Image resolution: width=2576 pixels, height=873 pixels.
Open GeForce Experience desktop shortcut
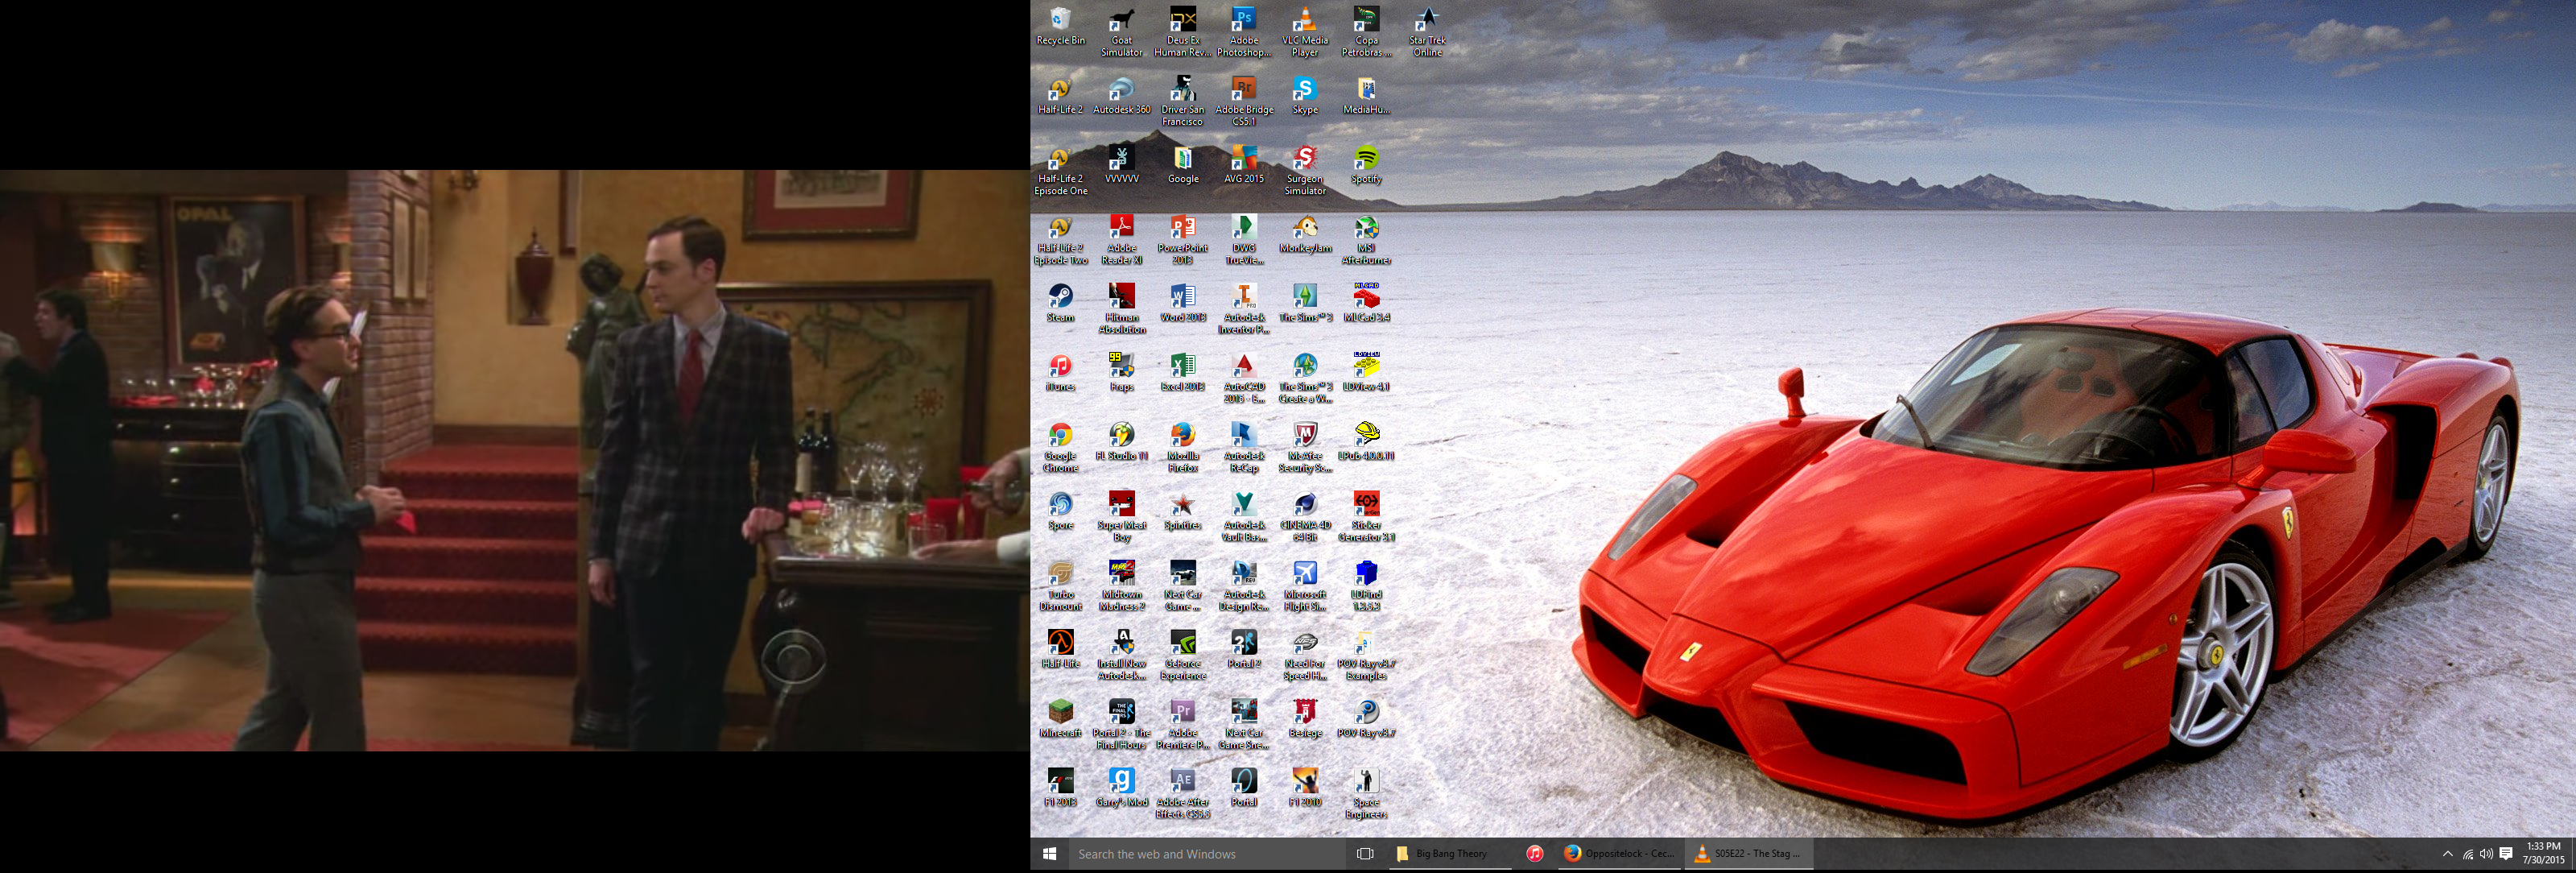point(1182,654)
